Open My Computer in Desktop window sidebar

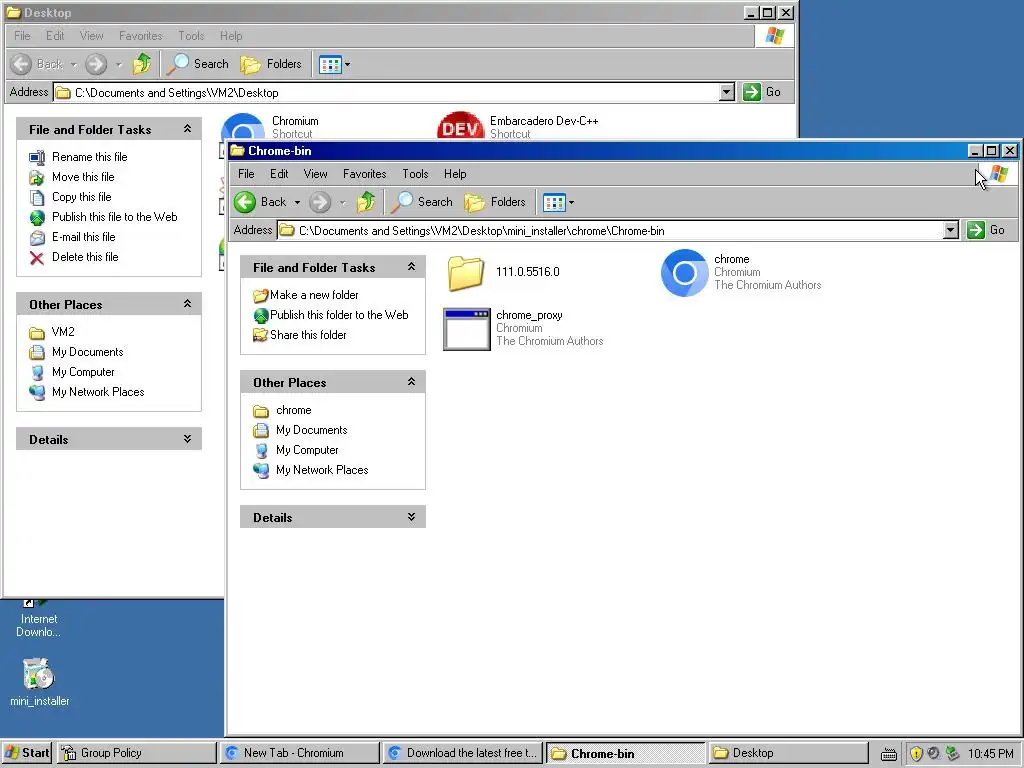pos(83,372)
